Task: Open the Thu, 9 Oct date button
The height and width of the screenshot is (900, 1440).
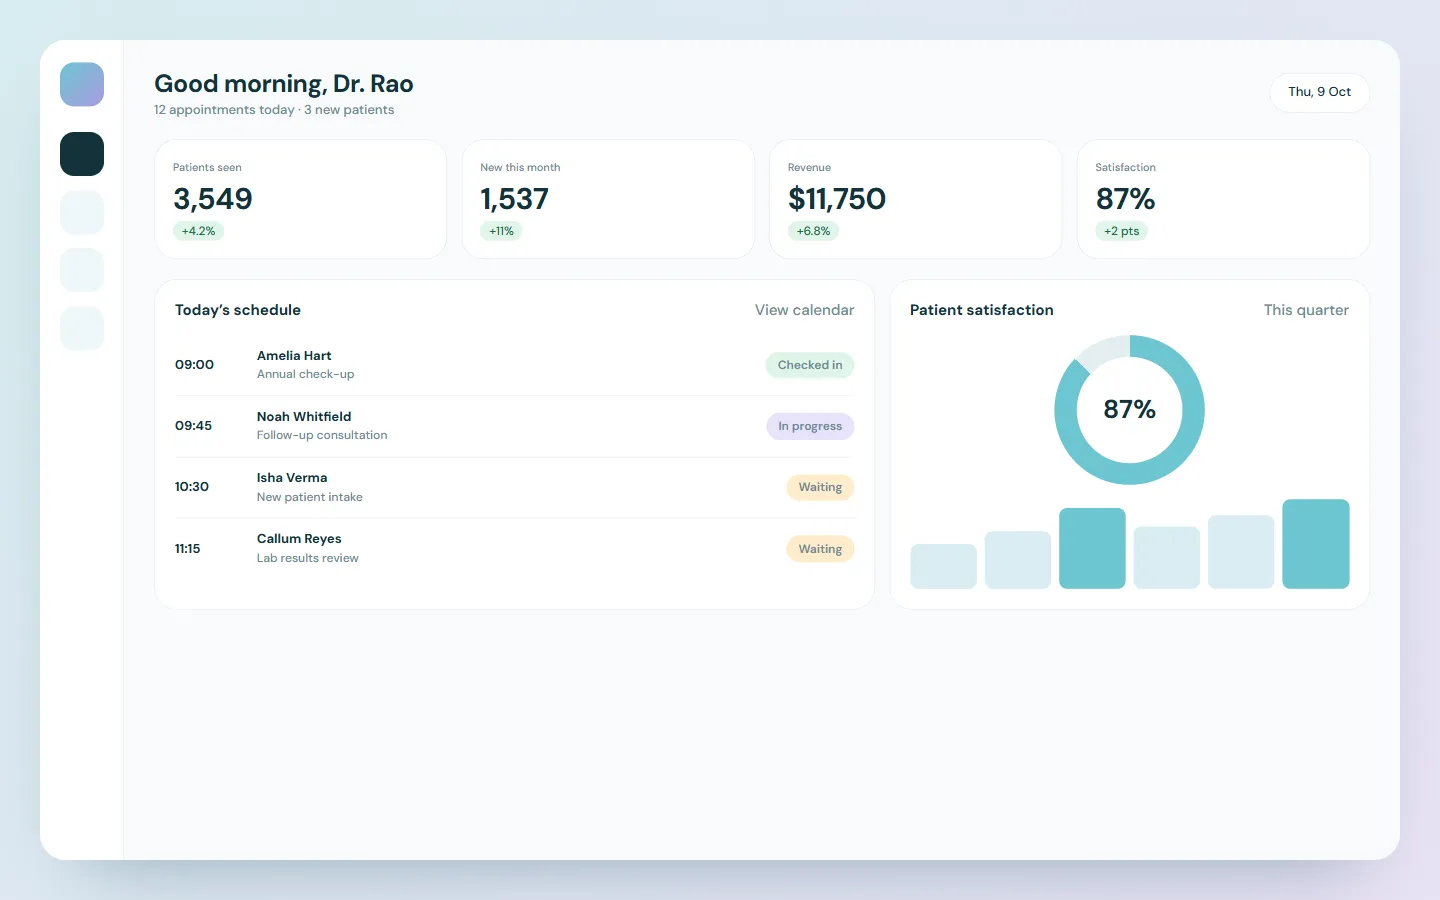Action: point(1319,92)
